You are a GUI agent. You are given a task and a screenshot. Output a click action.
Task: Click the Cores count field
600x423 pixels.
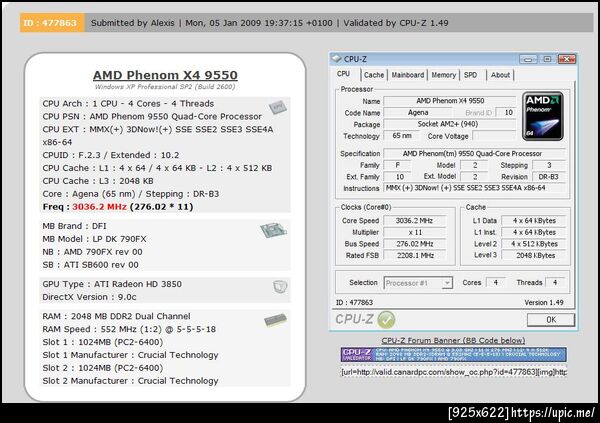496,283
